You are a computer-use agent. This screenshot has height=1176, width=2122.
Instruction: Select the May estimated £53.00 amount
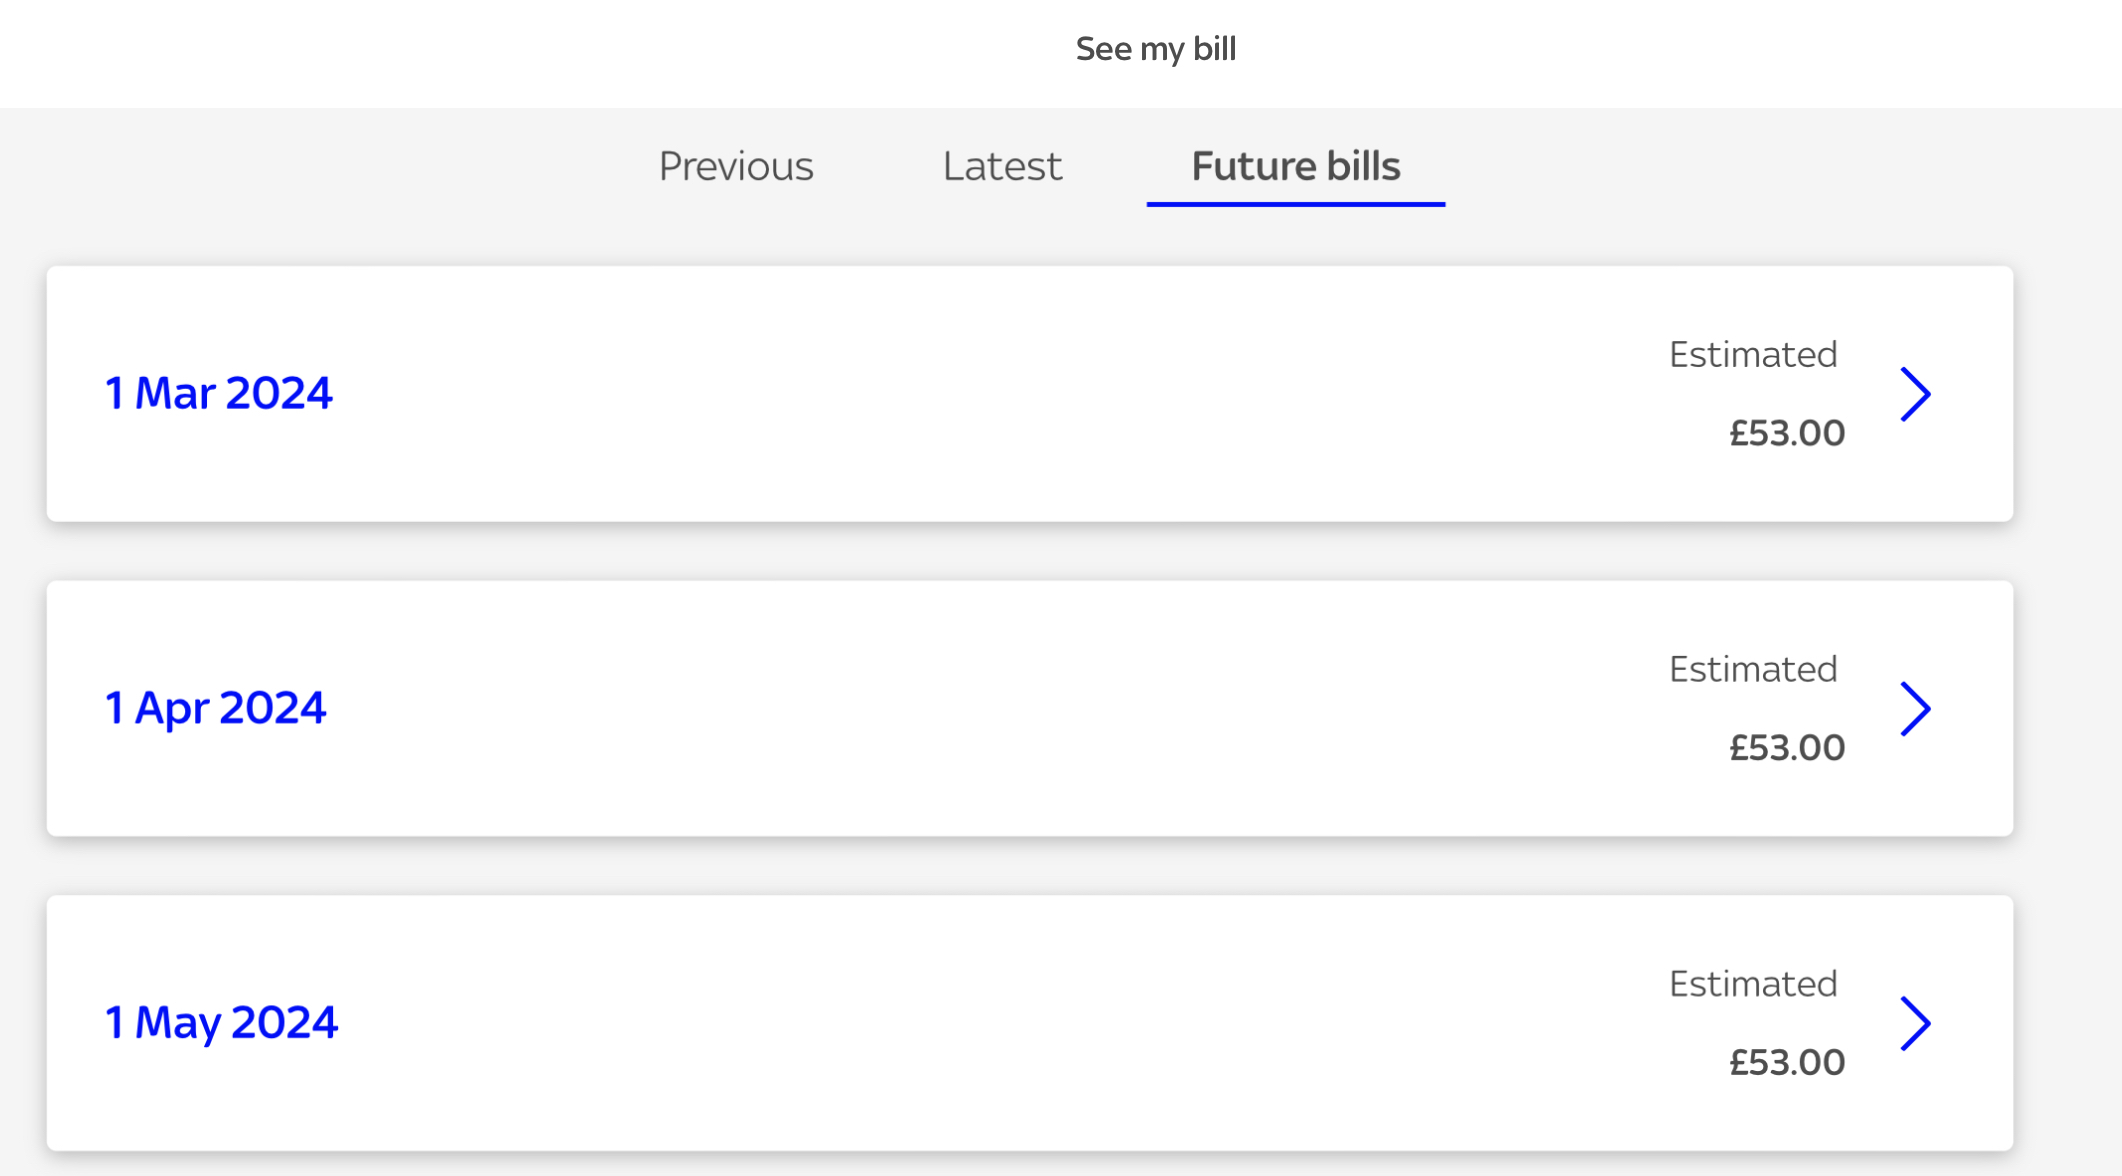[x=1787, y=1062]
